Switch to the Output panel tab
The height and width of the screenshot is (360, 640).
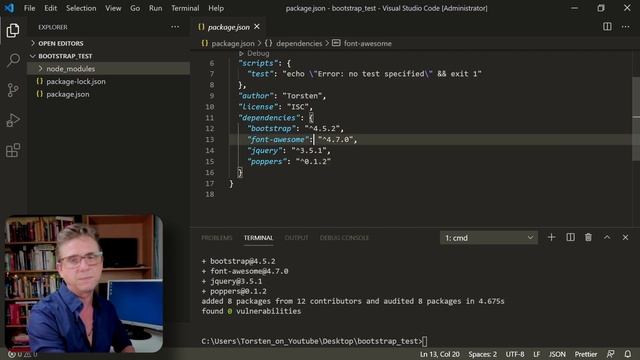296,238
